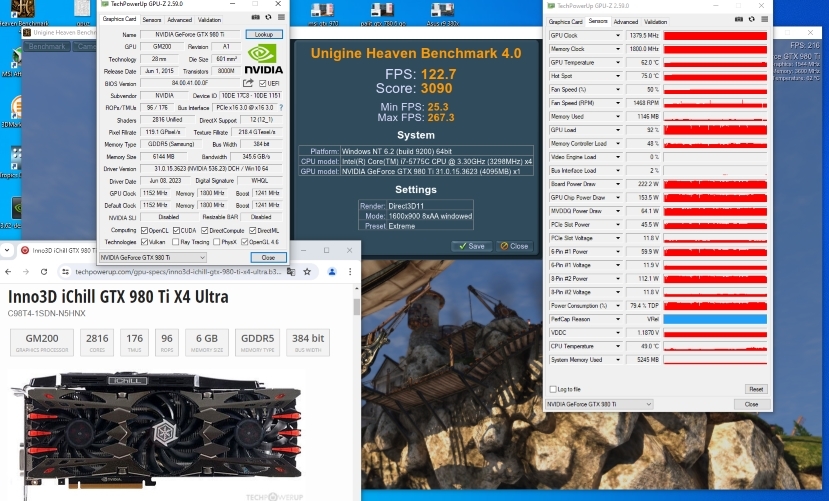
Task: Expand Board Power Draw sensor dropdown
Action: pos(618,184)
